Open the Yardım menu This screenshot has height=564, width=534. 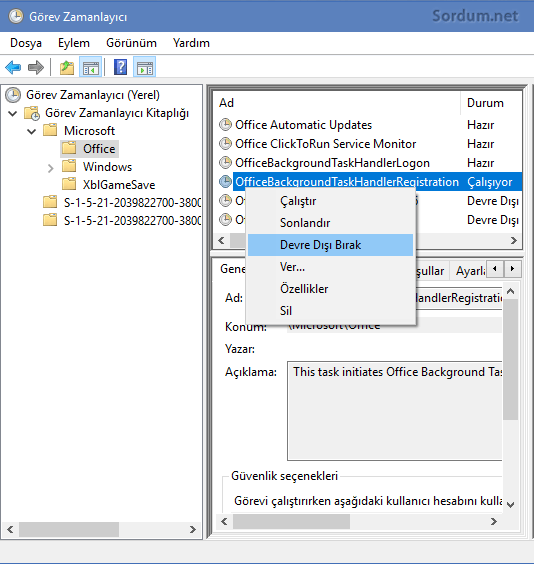[191, 43]
